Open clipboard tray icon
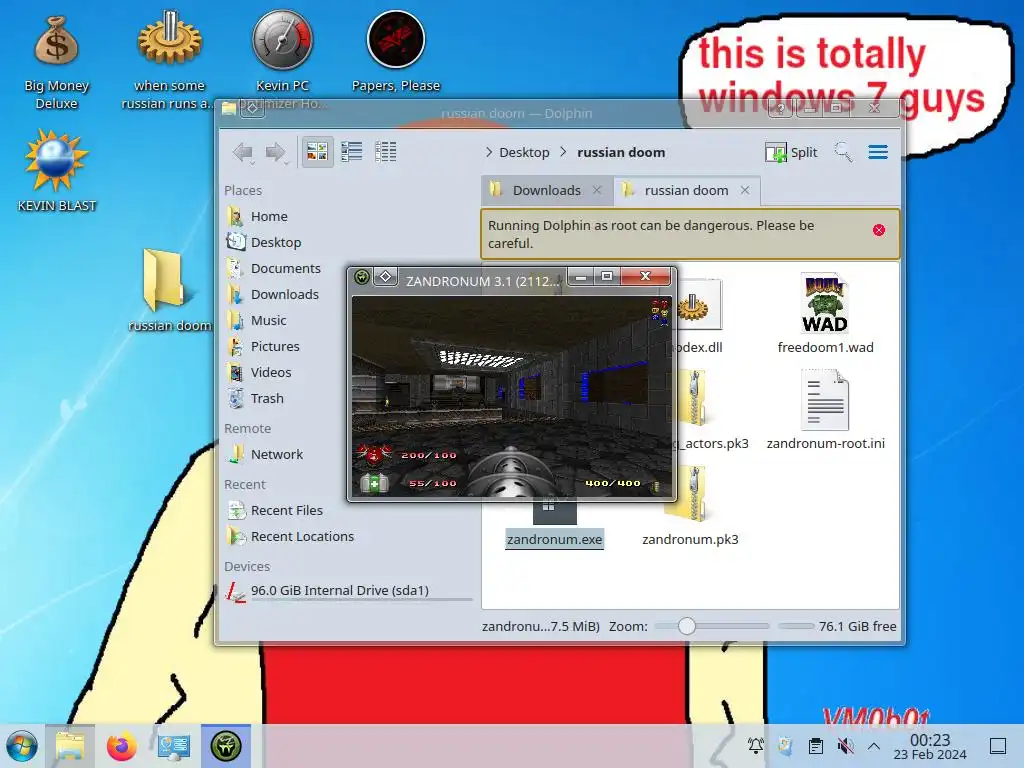Image resolution: width=1024 pixels, height=768 pixels. tap(816, 746)
